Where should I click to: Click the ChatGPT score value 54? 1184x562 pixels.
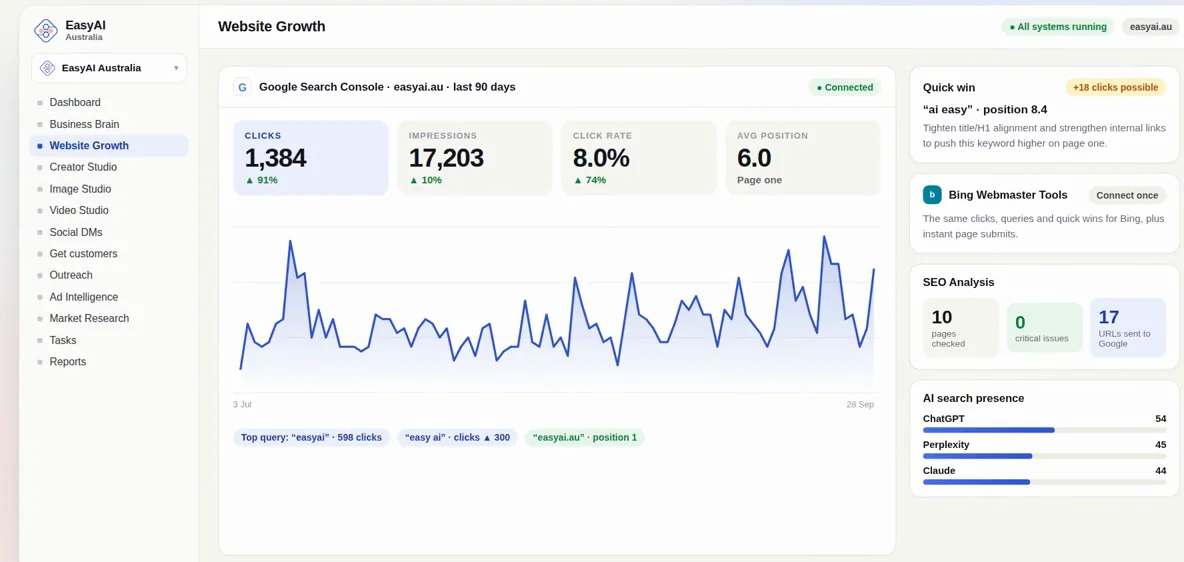click(x=1161, y=418)
